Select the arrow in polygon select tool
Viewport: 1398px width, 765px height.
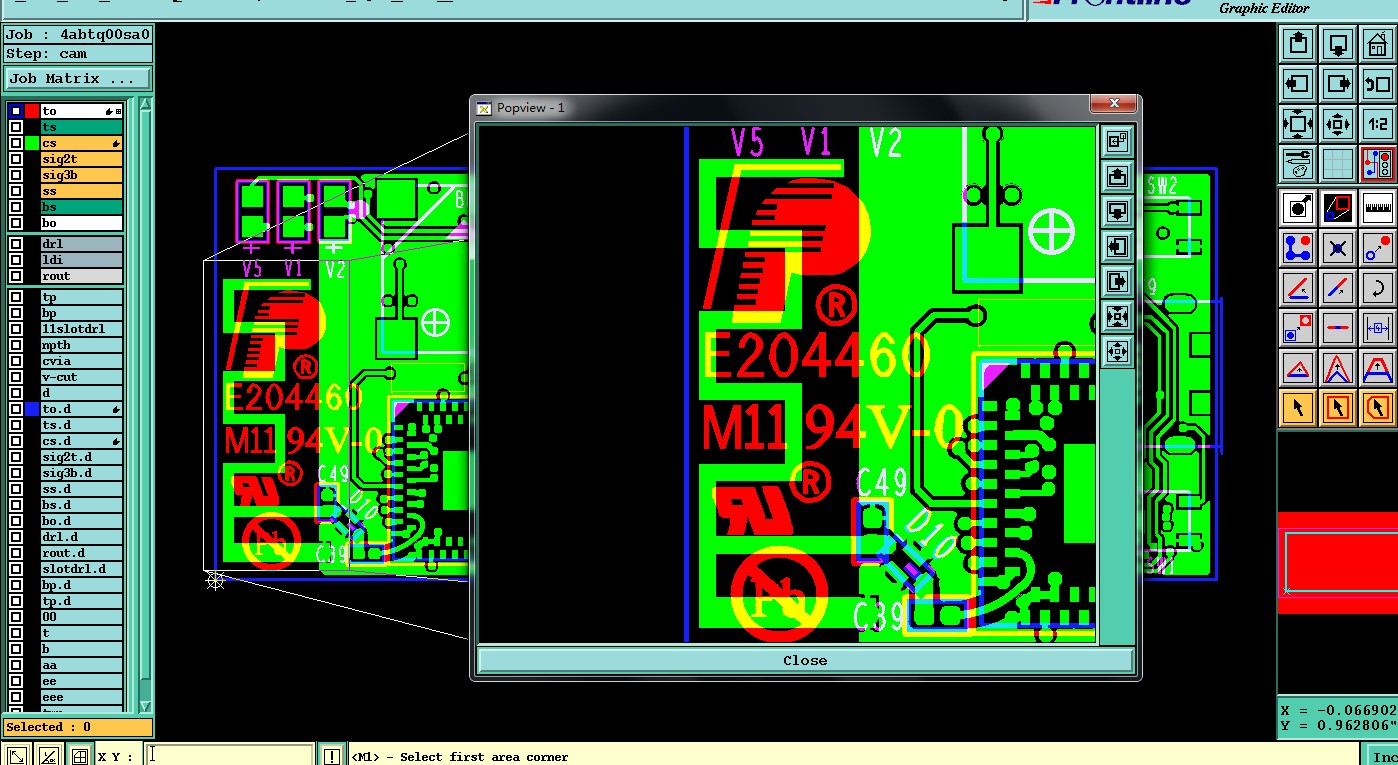tap(1378, 407)
